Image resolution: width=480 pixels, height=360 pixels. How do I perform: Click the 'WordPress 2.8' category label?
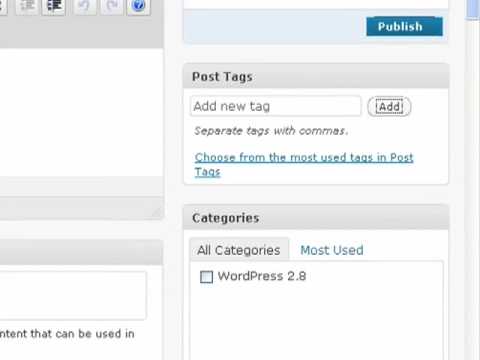pyautogui.click(x=262, y=276)
